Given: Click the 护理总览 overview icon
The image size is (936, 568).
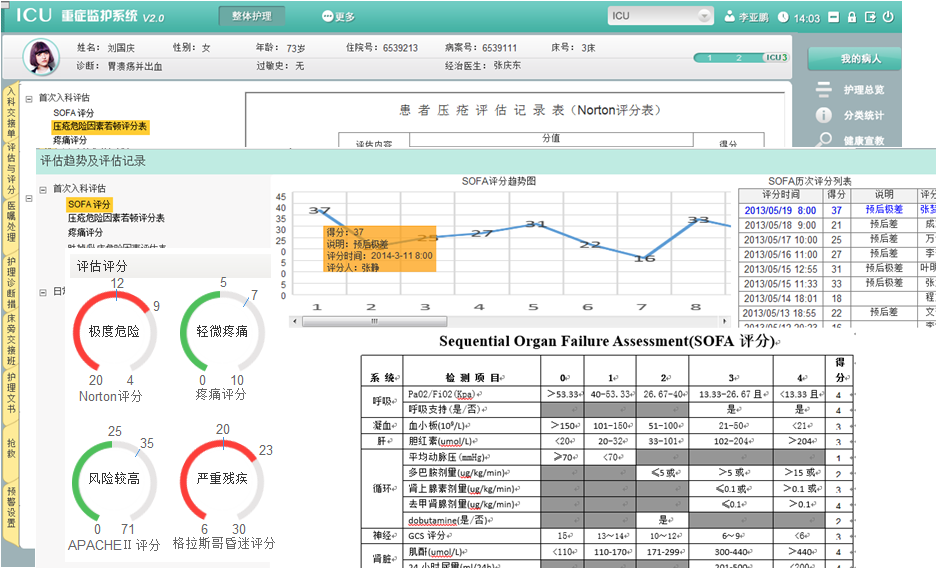Looking at the screenshot, I should (823, 90).
